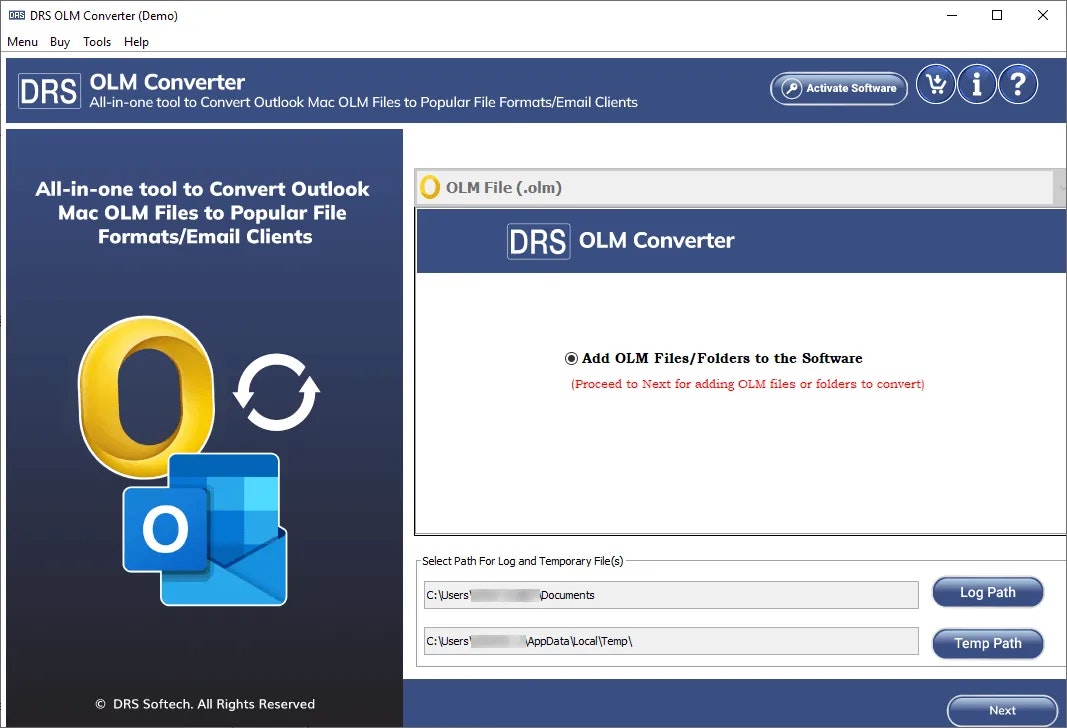Click the log path Documents field
The image size is (1067, 728).
click(x=671, y=595)
